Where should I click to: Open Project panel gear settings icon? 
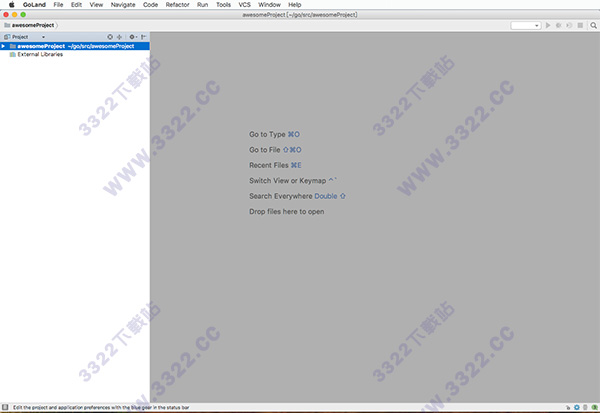pyautogui.click(x=132, y=37)
